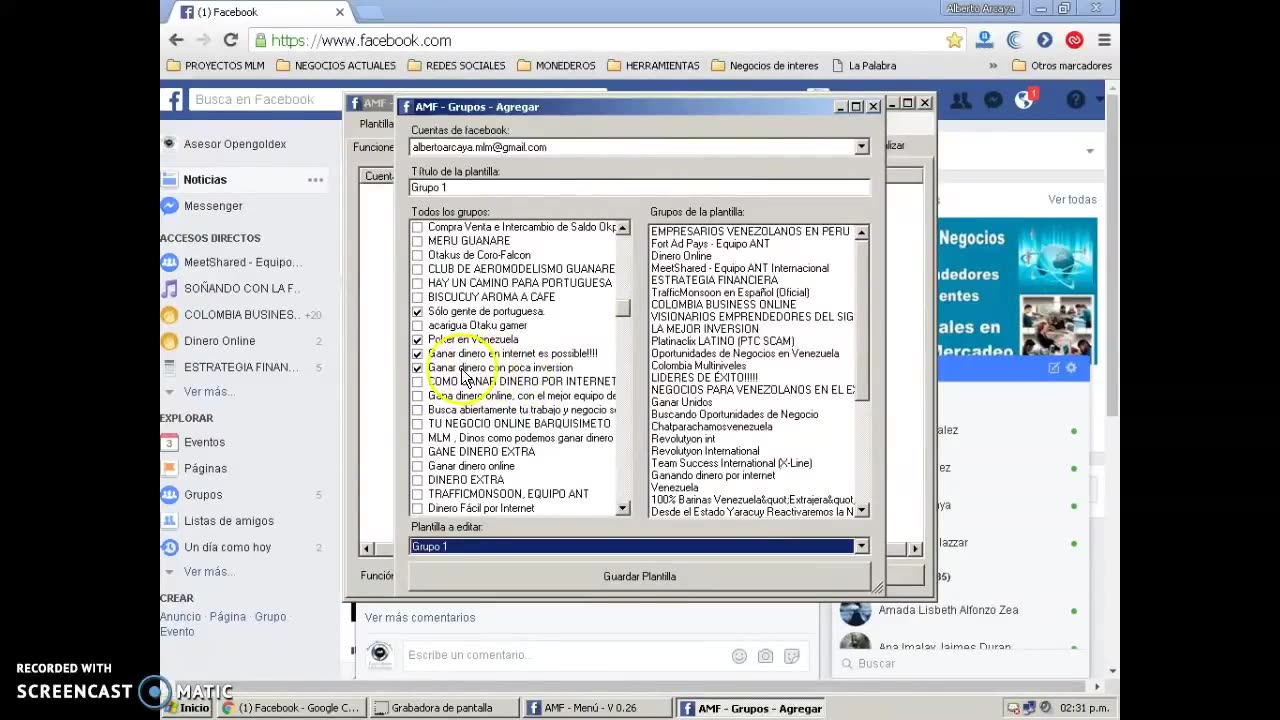Open Facebook notifications globe icon
Image resolution: width=1280 pixels, height=720 pixels.
(x=1025, y=99)
